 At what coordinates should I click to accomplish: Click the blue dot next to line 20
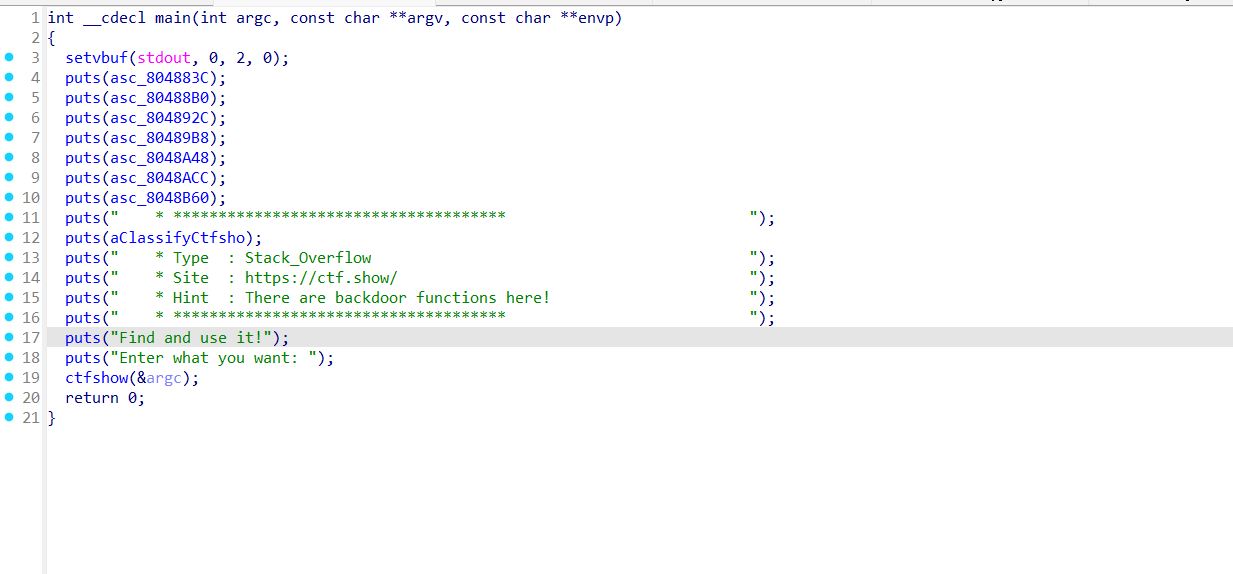click(x=10, y=398)
